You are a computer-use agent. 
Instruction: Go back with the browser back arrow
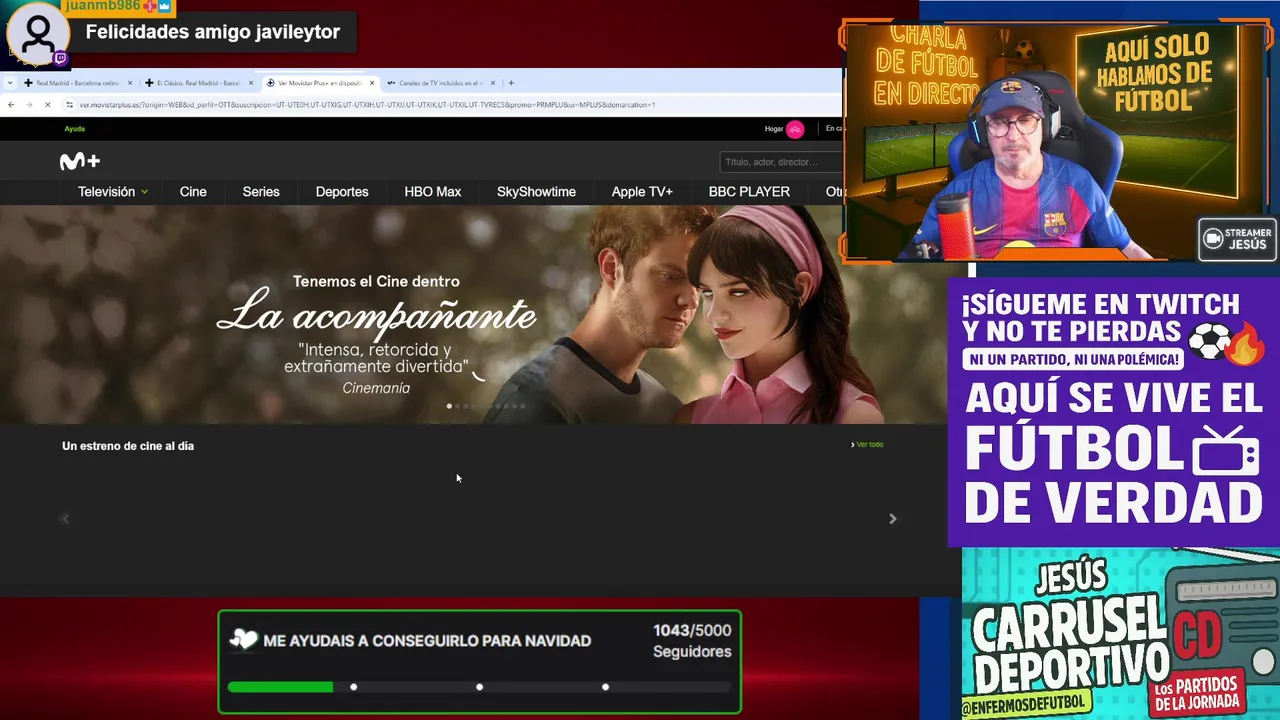11,105
